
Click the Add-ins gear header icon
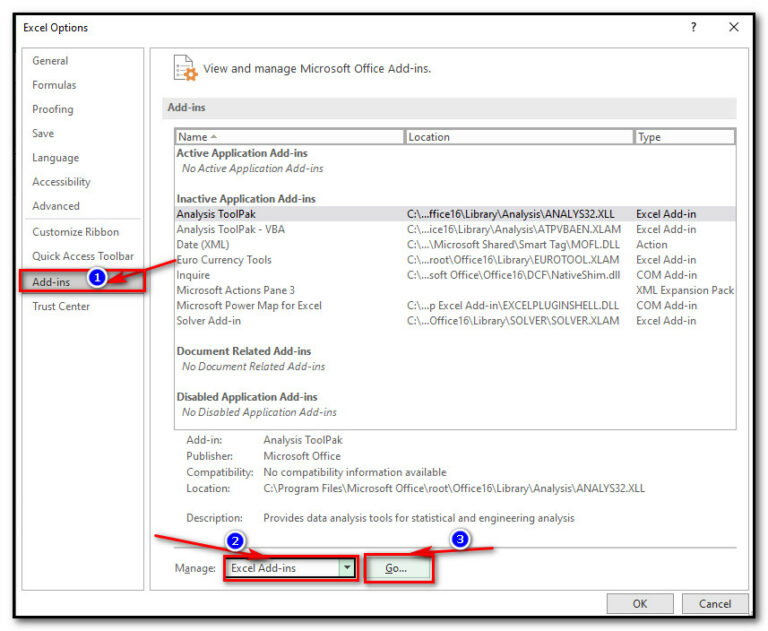185,68
